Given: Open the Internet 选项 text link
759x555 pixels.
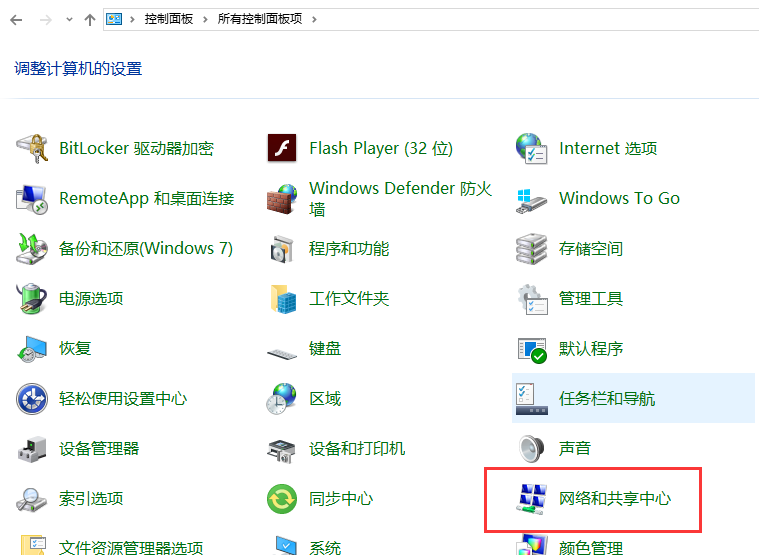Looking at the screenshot, I should (x=607, y=149).
